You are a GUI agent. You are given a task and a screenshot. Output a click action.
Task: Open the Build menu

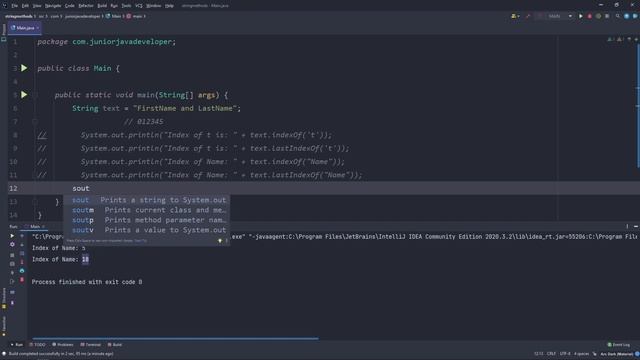(102, 6)
